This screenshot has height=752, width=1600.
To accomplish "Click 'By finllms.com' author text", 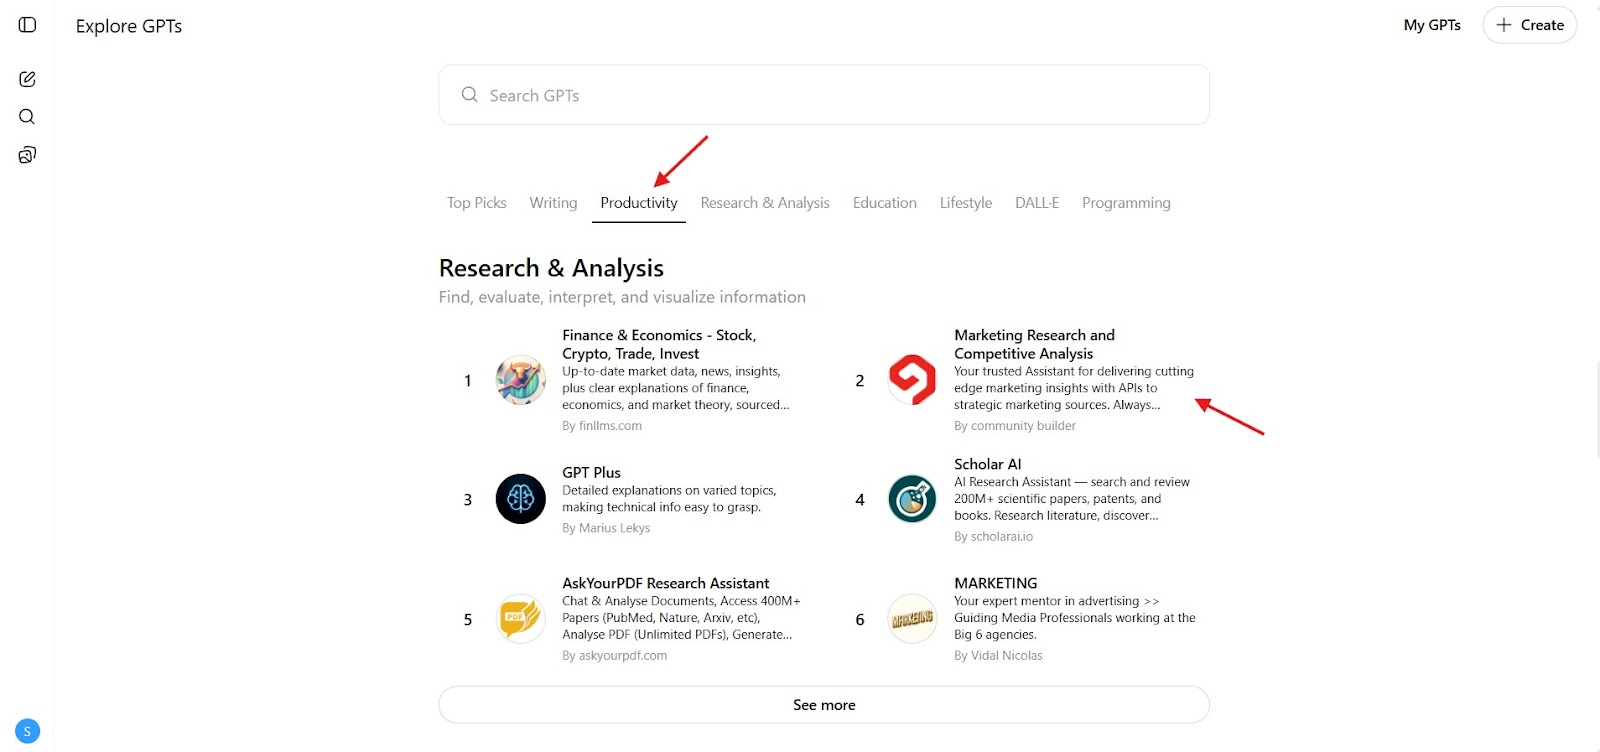I will 602,426.
